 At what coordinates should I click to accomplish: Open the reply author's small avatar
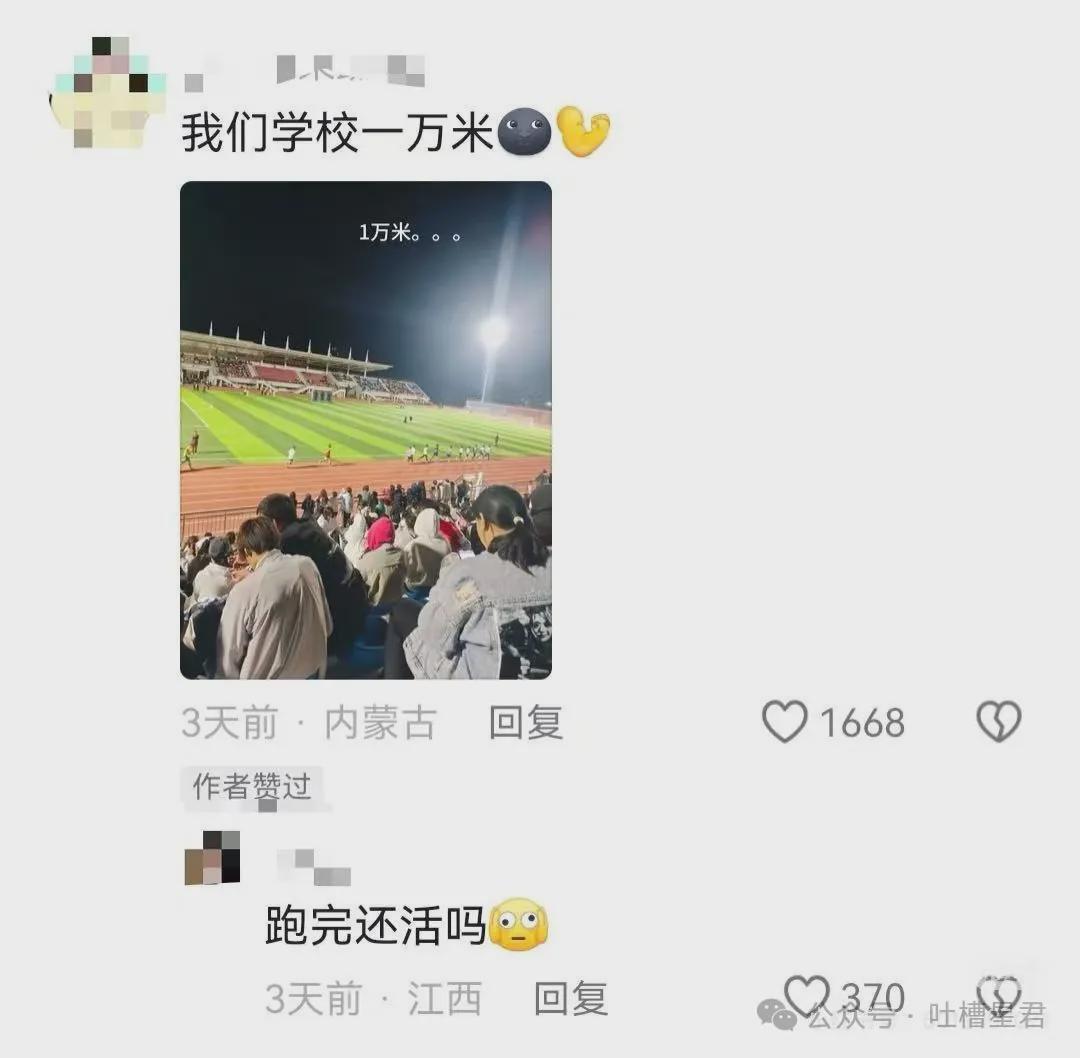[x=212, y=858]
